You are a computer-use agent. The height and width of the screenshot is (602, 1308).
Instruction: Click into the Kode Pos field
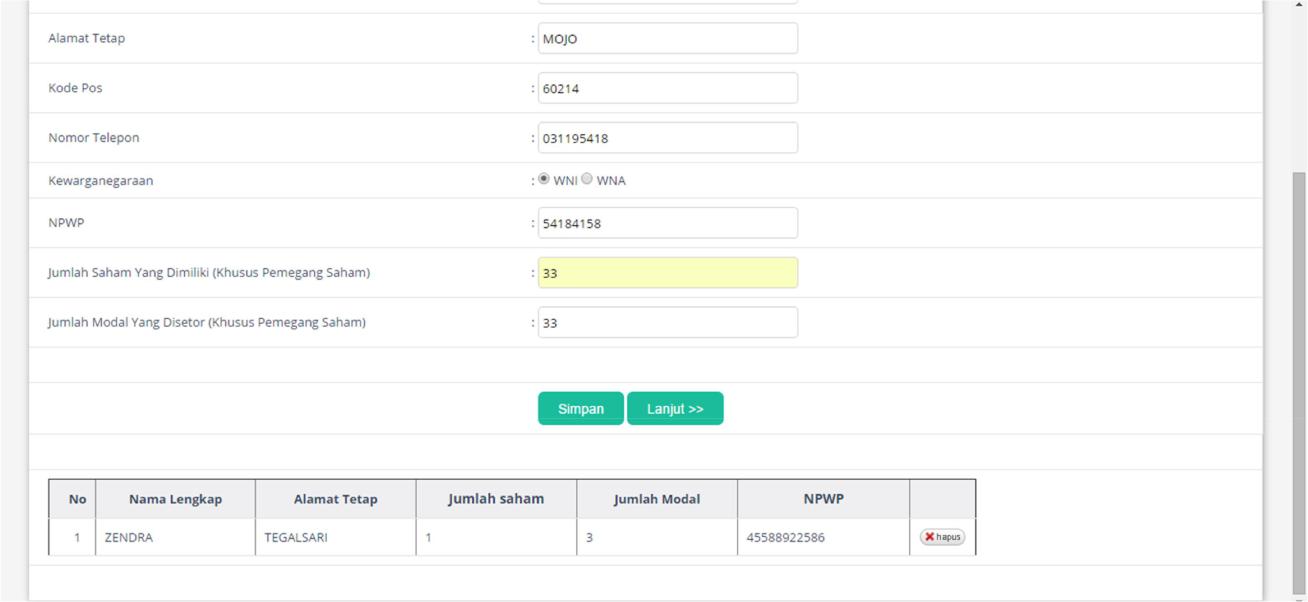(x=667, y=88)
